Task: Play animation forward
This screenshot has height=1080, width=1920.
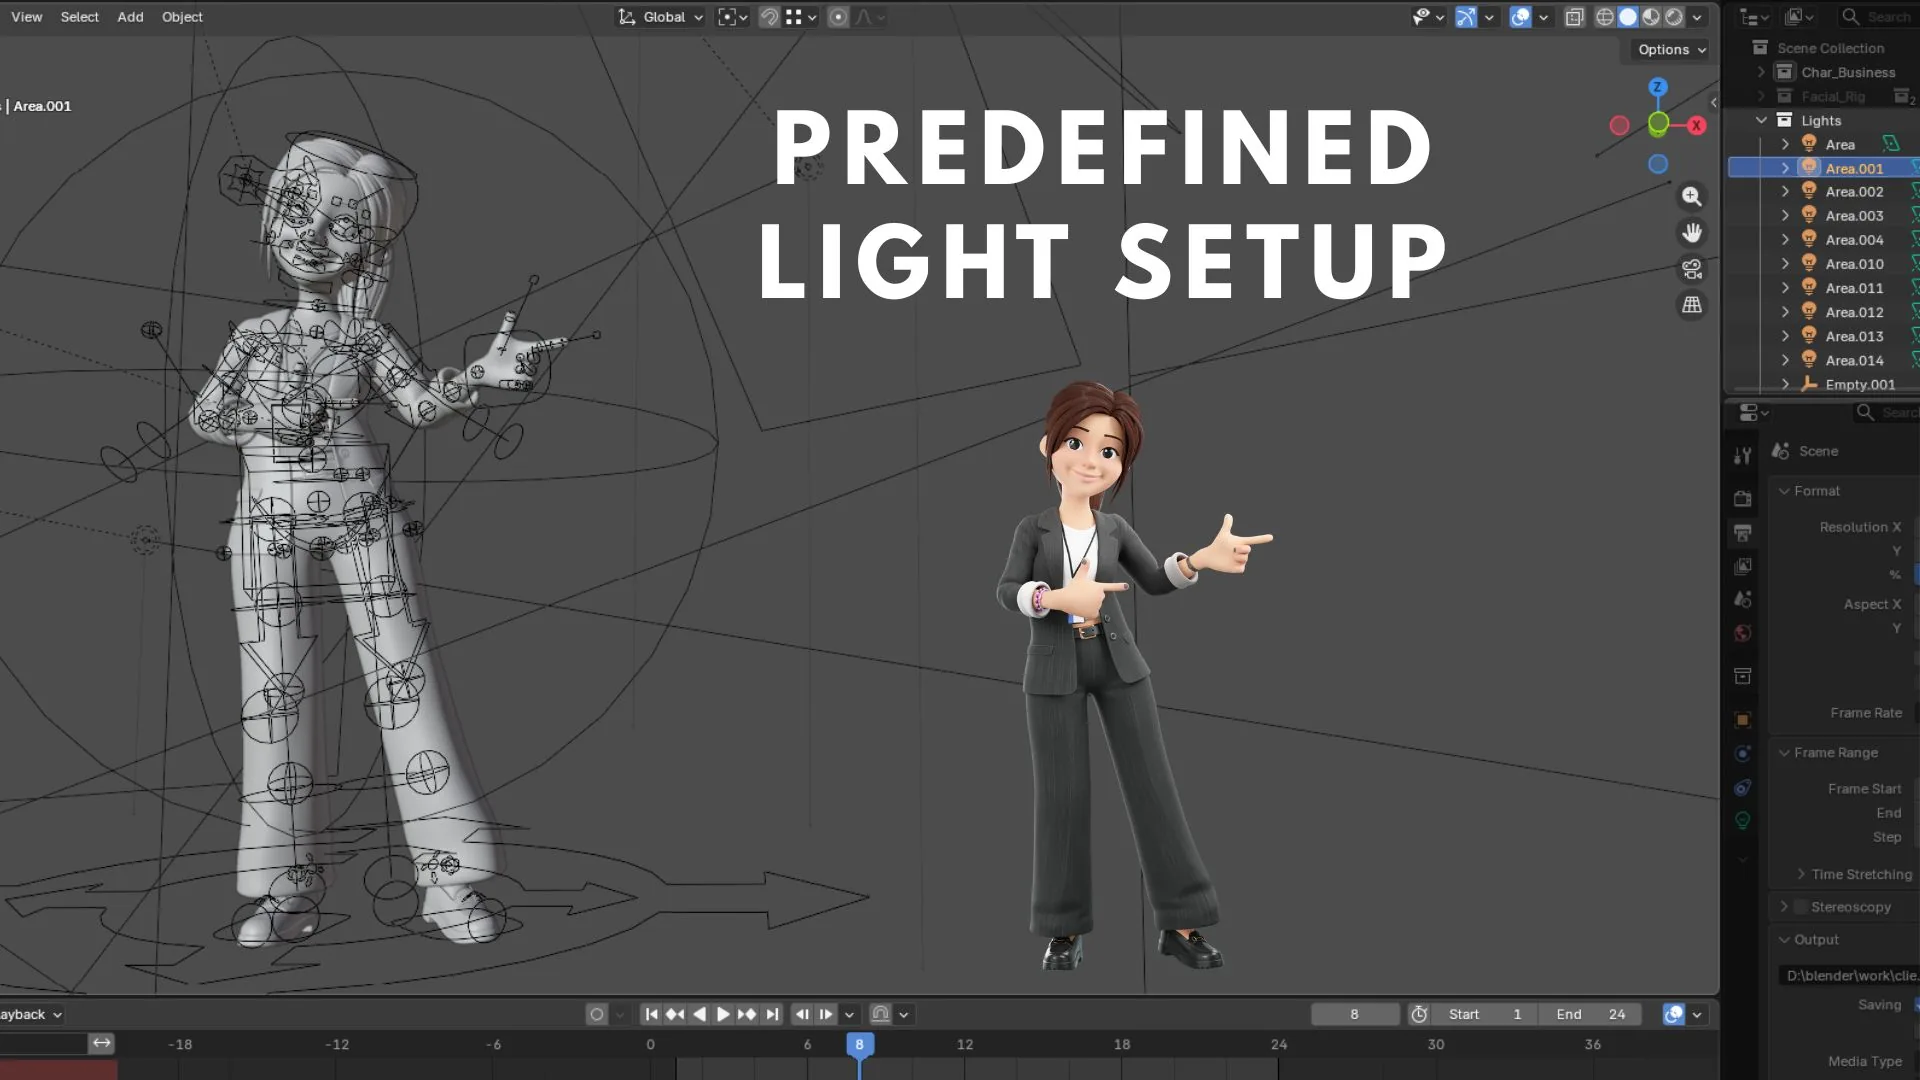Action: 723,1014
